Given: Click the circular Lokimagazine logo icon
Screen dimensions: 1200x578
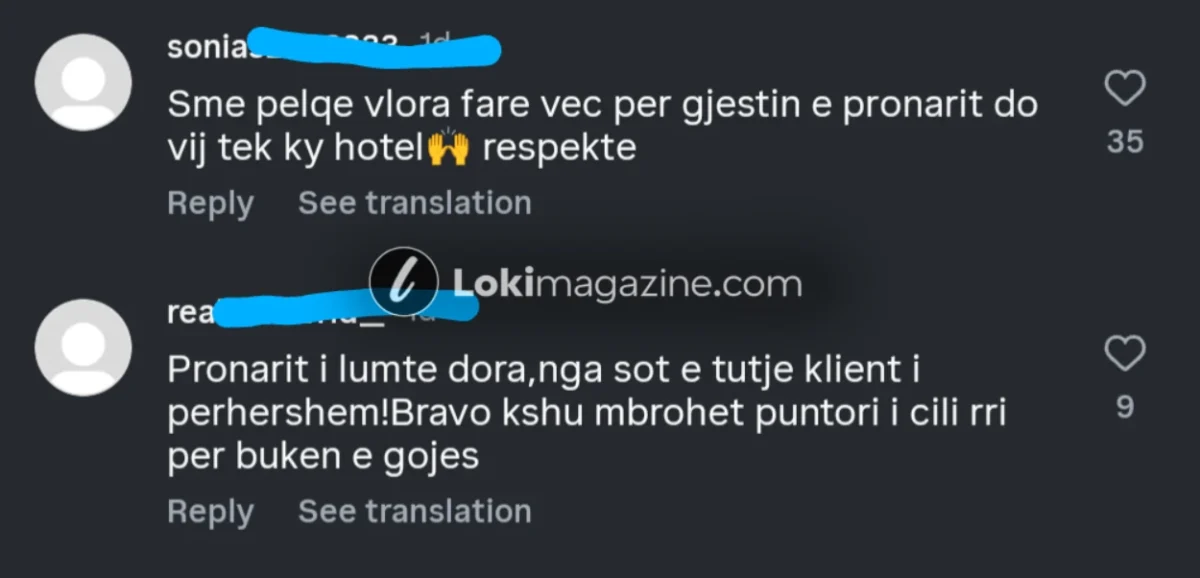Looking at the screenshot, I should tap(404, 282).
